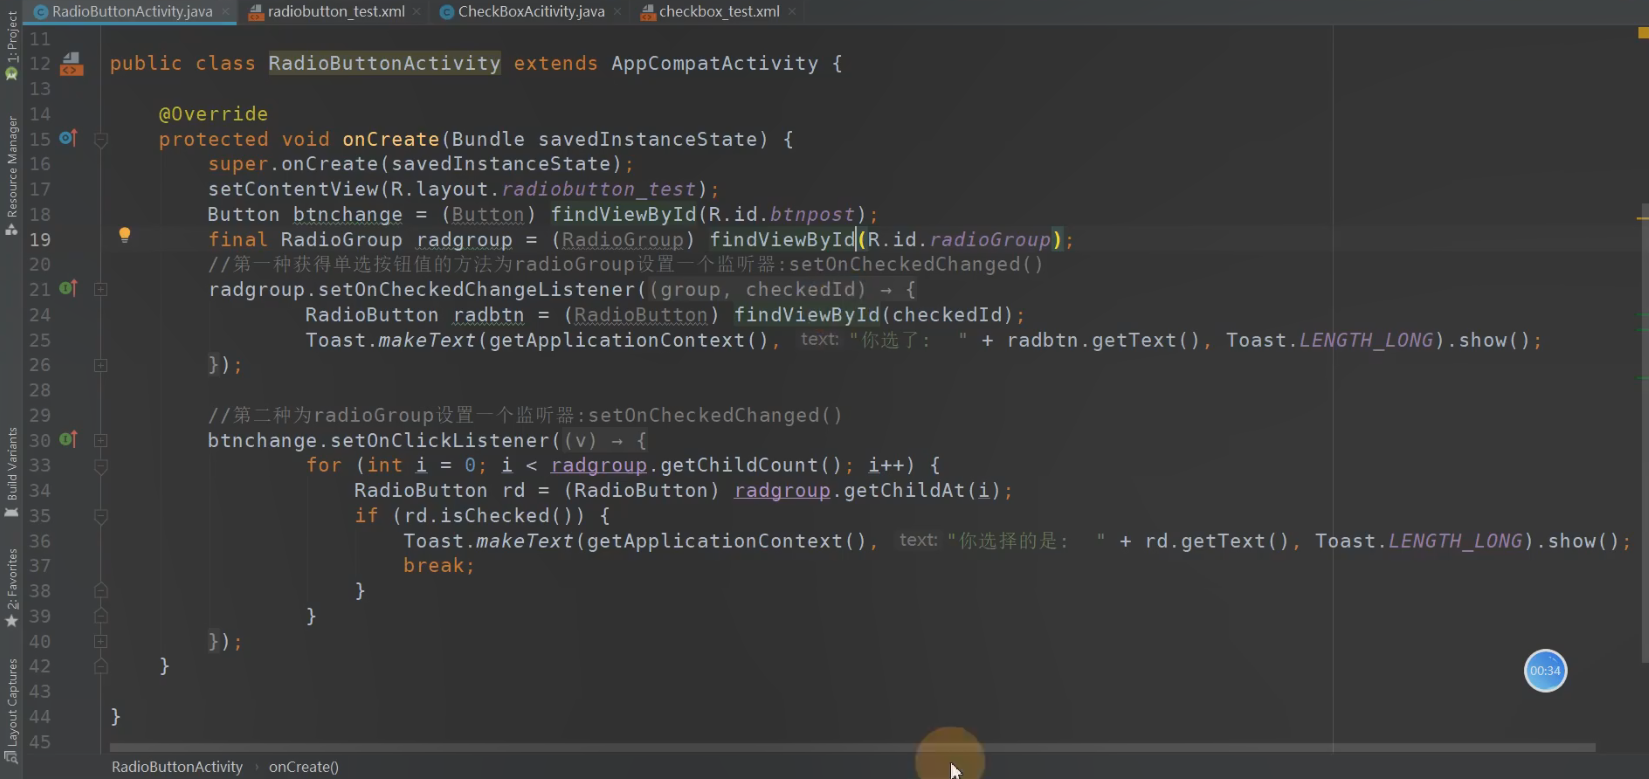
Task: Click radiobutton_test in setContentView line
Action: click(598, 189)
